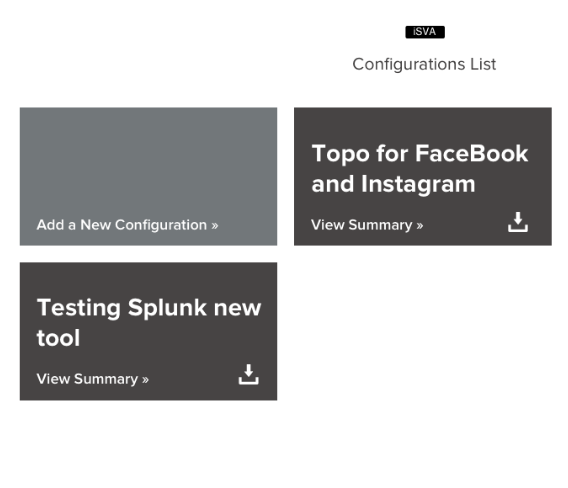Click the double chevron after Add a New Configuration

pyautogui.click(x=215, y=226)
